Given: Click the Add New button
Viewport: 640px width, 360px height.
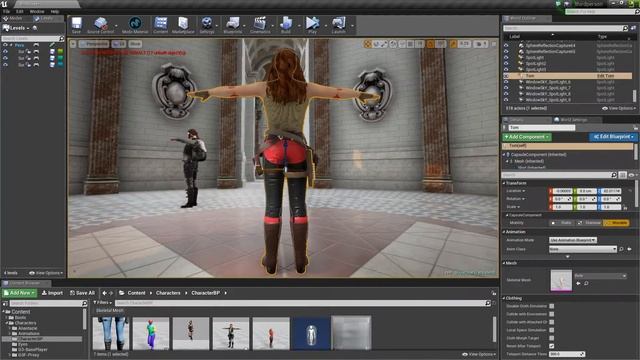Looking at the screenshot, I should 19,293.
